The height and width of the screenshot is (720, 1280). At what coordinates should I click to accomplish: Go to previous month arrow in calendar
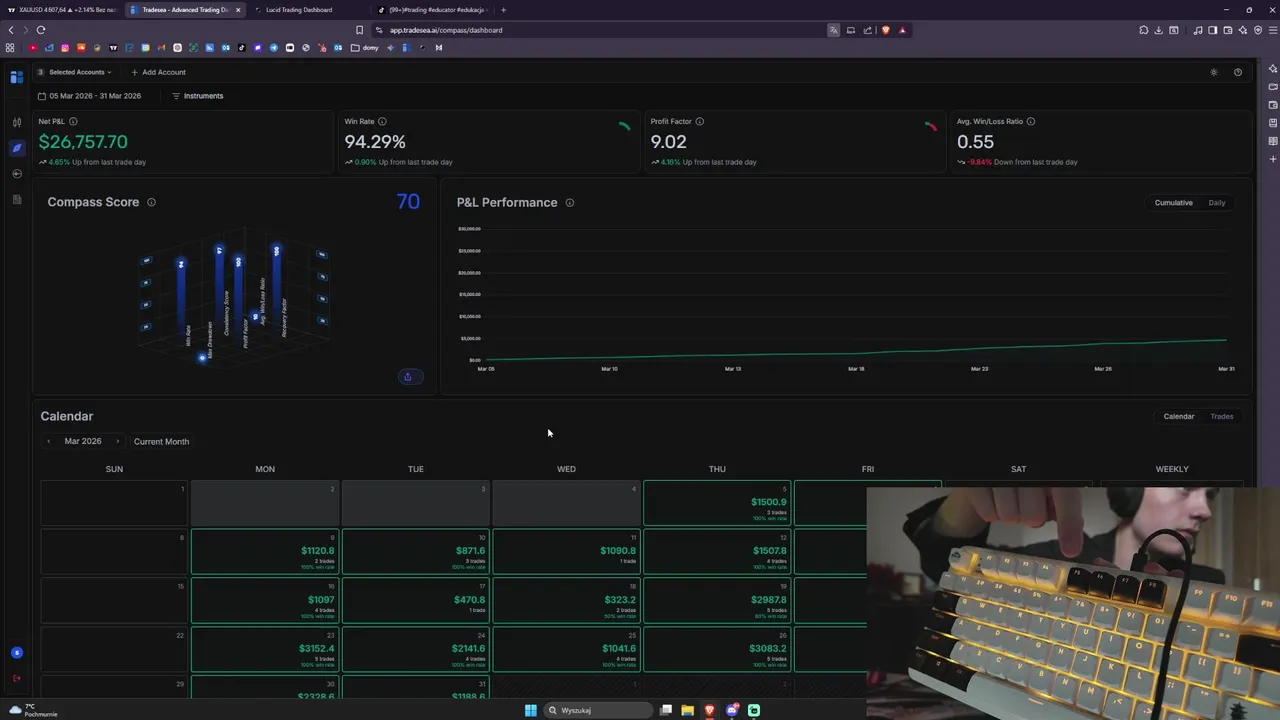48,441
